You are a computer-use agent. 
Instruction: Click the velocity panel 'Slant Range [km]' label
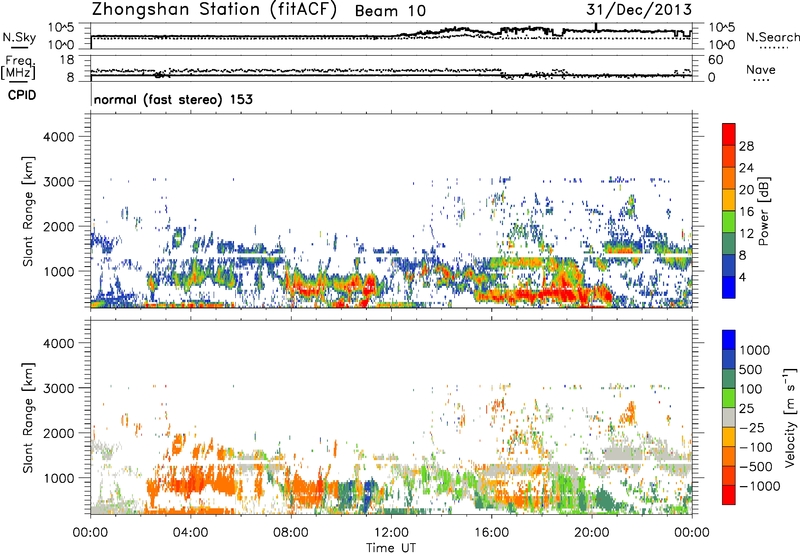pyautogui.click(x=28, y=417)
